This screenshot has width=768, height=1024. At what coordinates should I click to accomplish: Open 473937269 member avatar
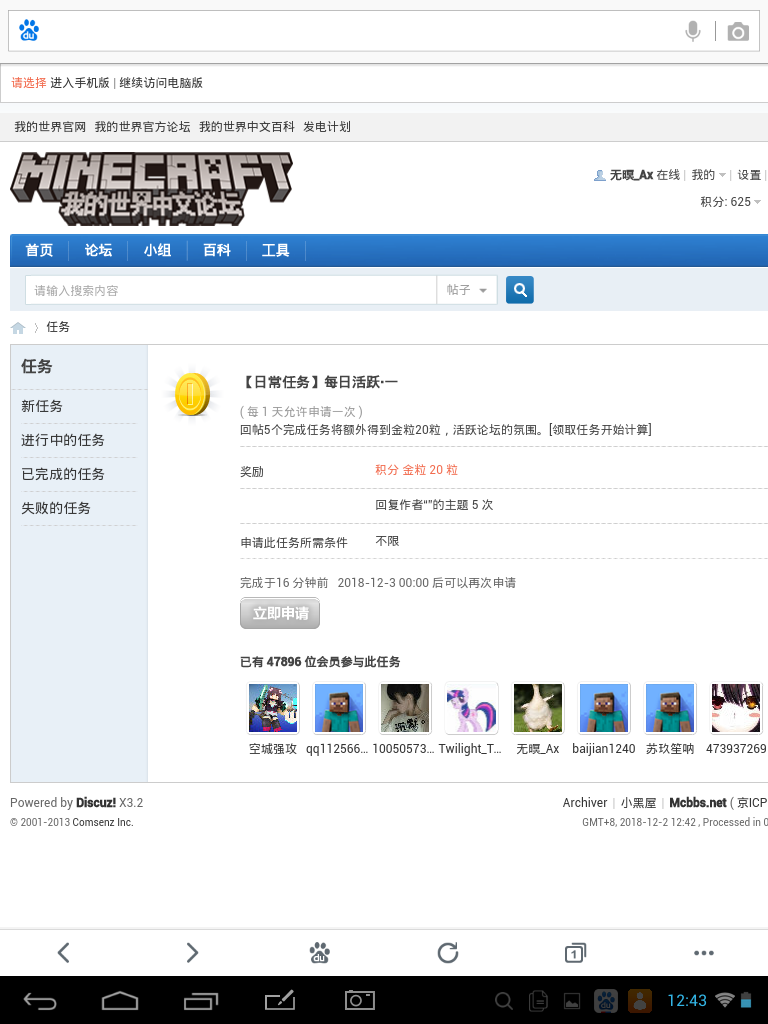tap(736, 708)
